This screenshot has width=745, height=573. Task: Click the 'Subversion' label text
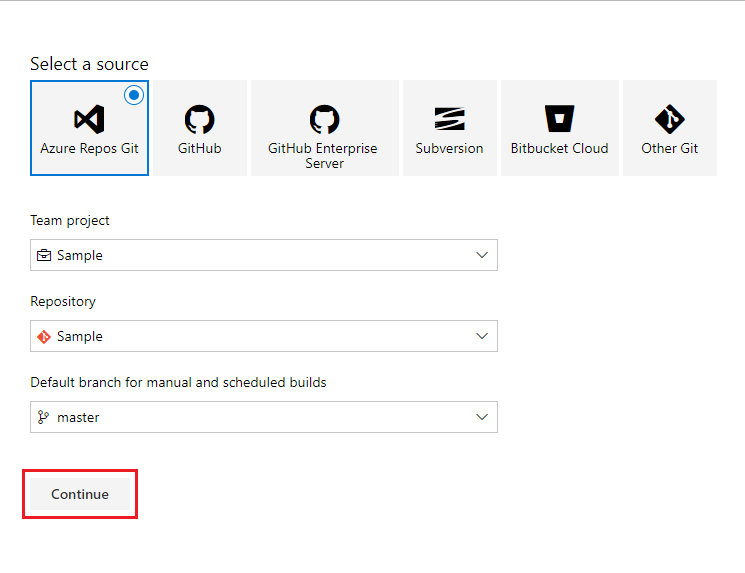[x=449, y=148]
